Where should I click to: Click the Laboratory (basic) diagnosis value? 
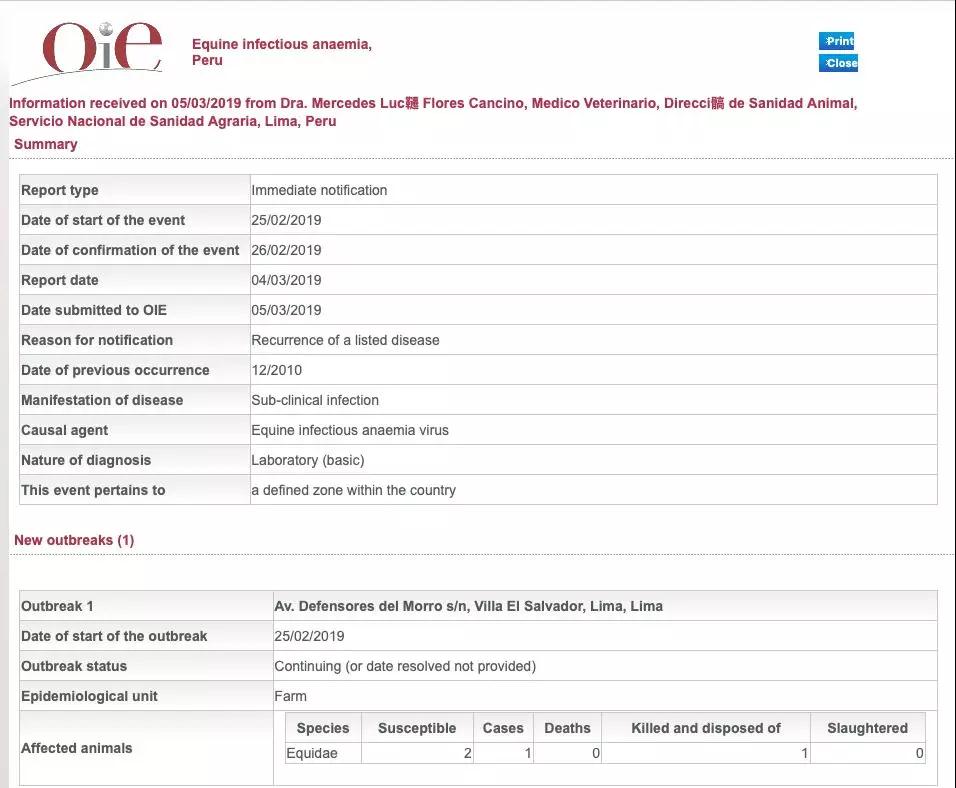click(308, 460)
